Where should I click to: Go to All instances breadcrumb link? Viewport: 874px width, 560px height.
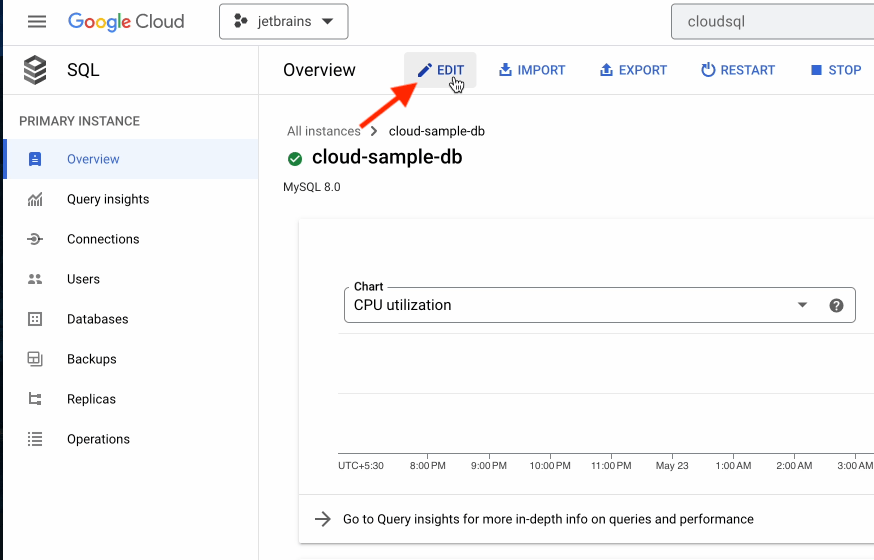coord(323,131)
